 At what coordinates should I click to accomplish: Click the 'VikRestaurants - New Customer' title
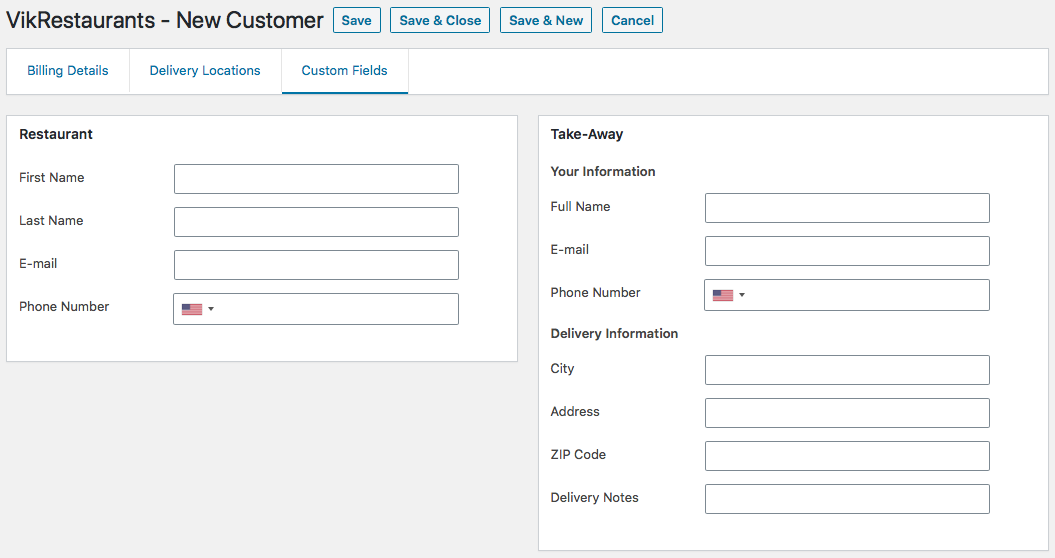pos(165,20)
